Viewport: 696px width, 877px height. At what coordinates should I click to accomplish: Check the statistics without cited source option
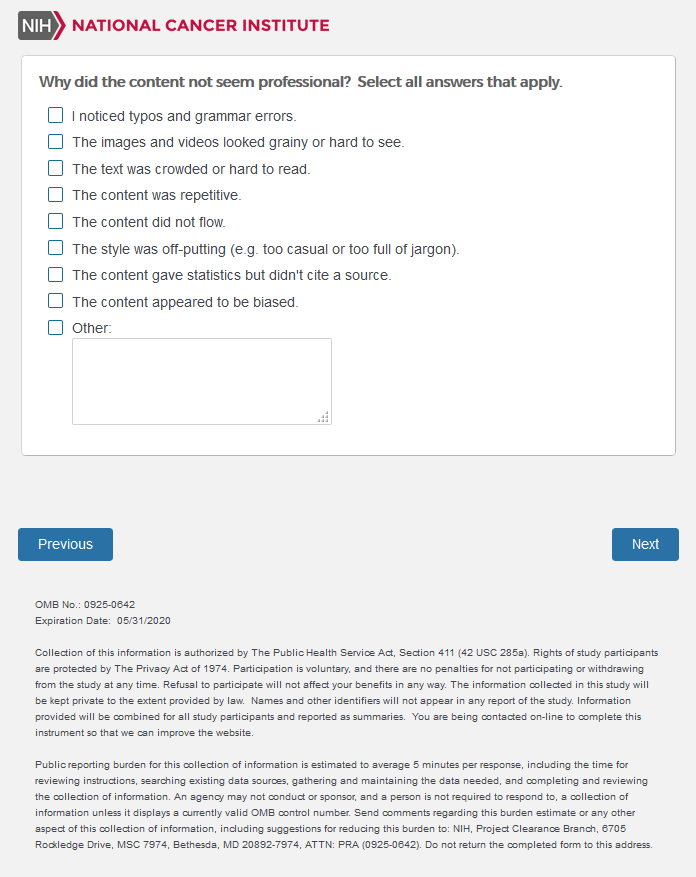point(56,275)
